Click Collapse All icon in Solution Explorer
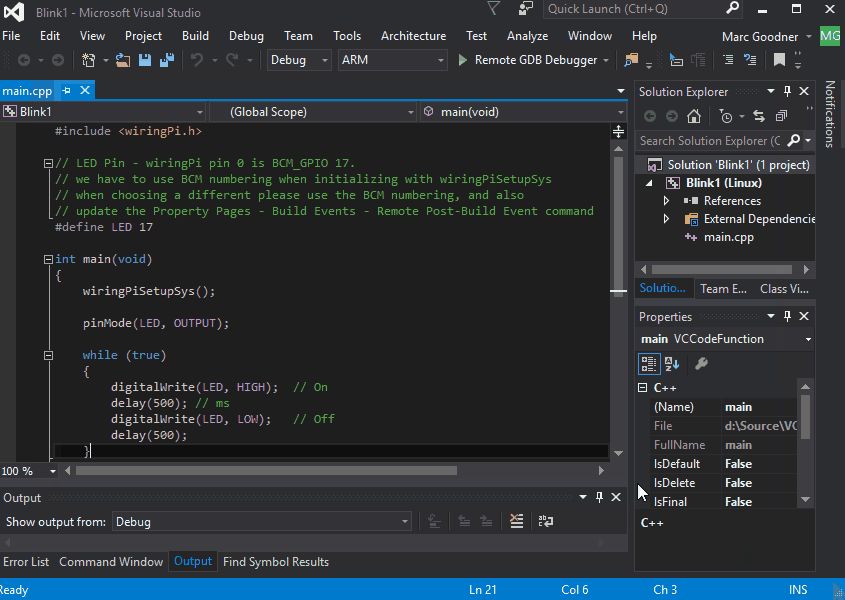This screenshot has height=600, width=845. (x=781, y=116)
